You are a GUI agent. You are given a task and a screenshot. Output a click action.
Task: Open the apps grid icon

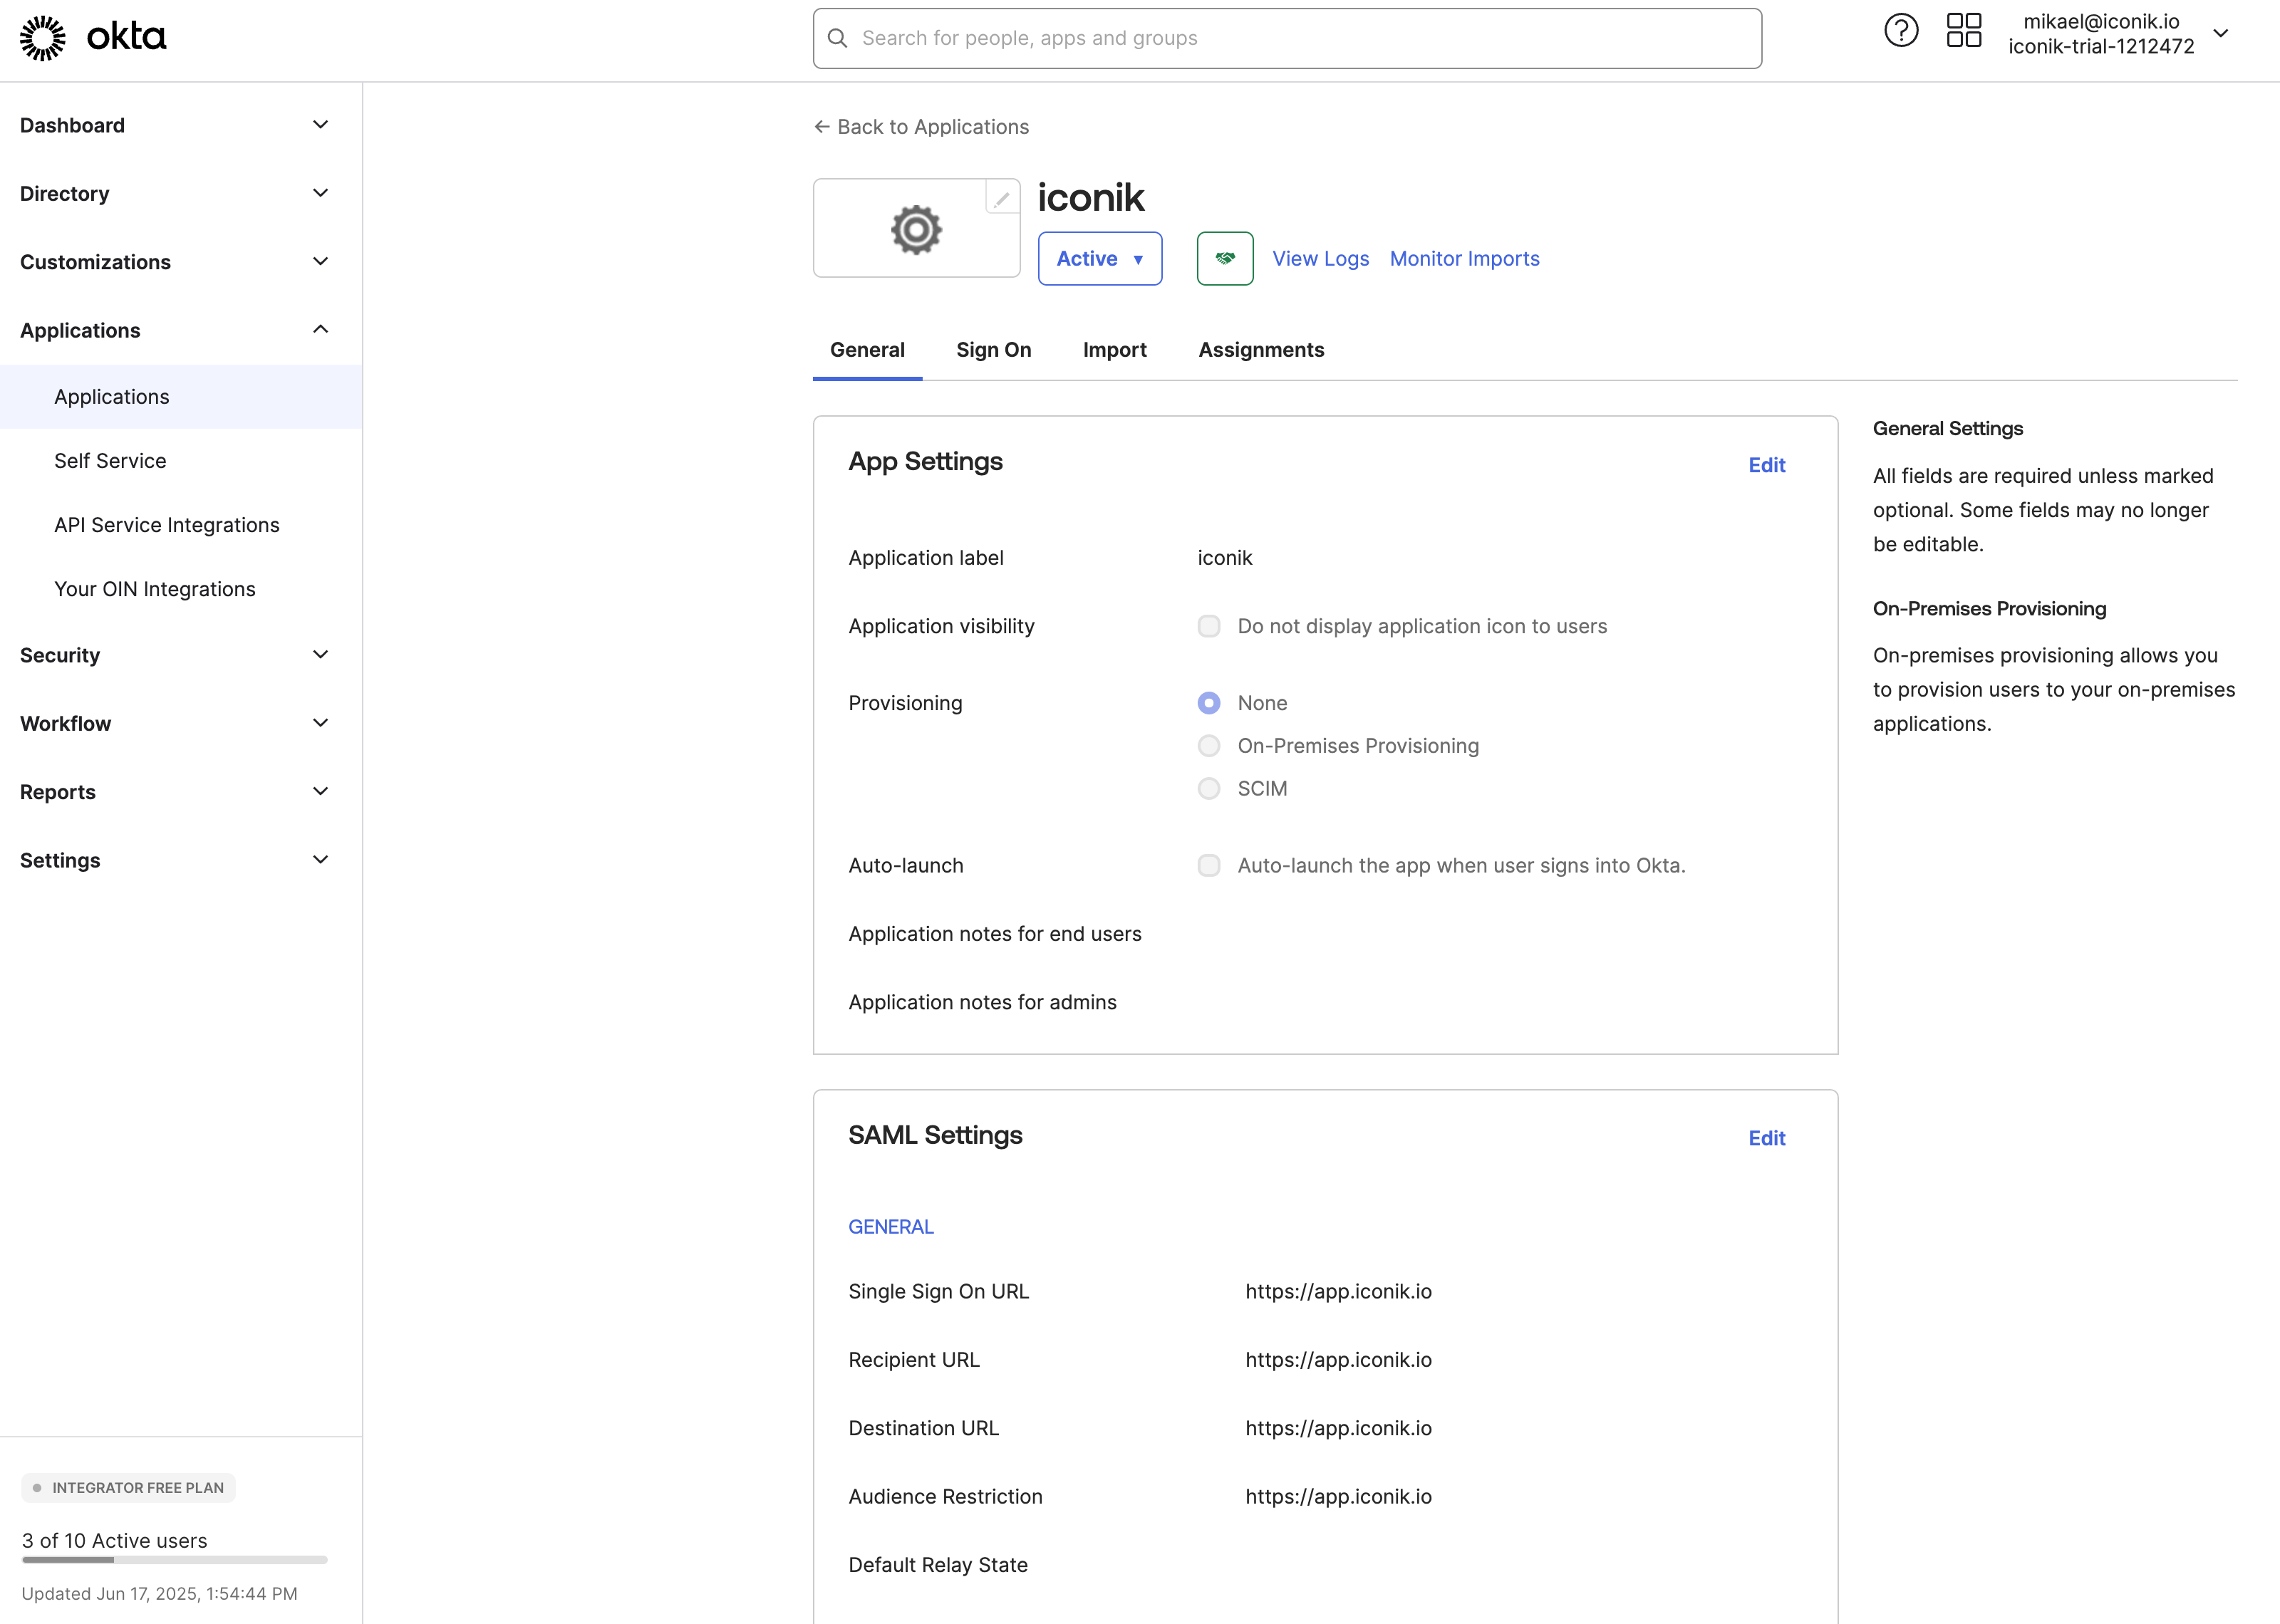1963,31
